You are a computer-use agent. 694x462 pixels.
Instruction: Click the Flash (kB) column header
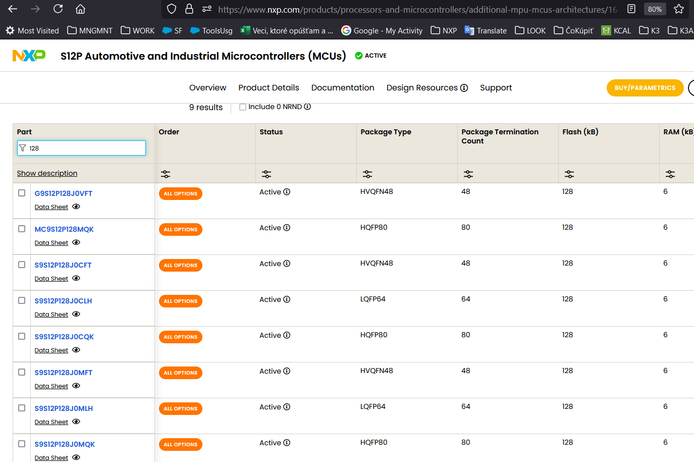point(580,132)
